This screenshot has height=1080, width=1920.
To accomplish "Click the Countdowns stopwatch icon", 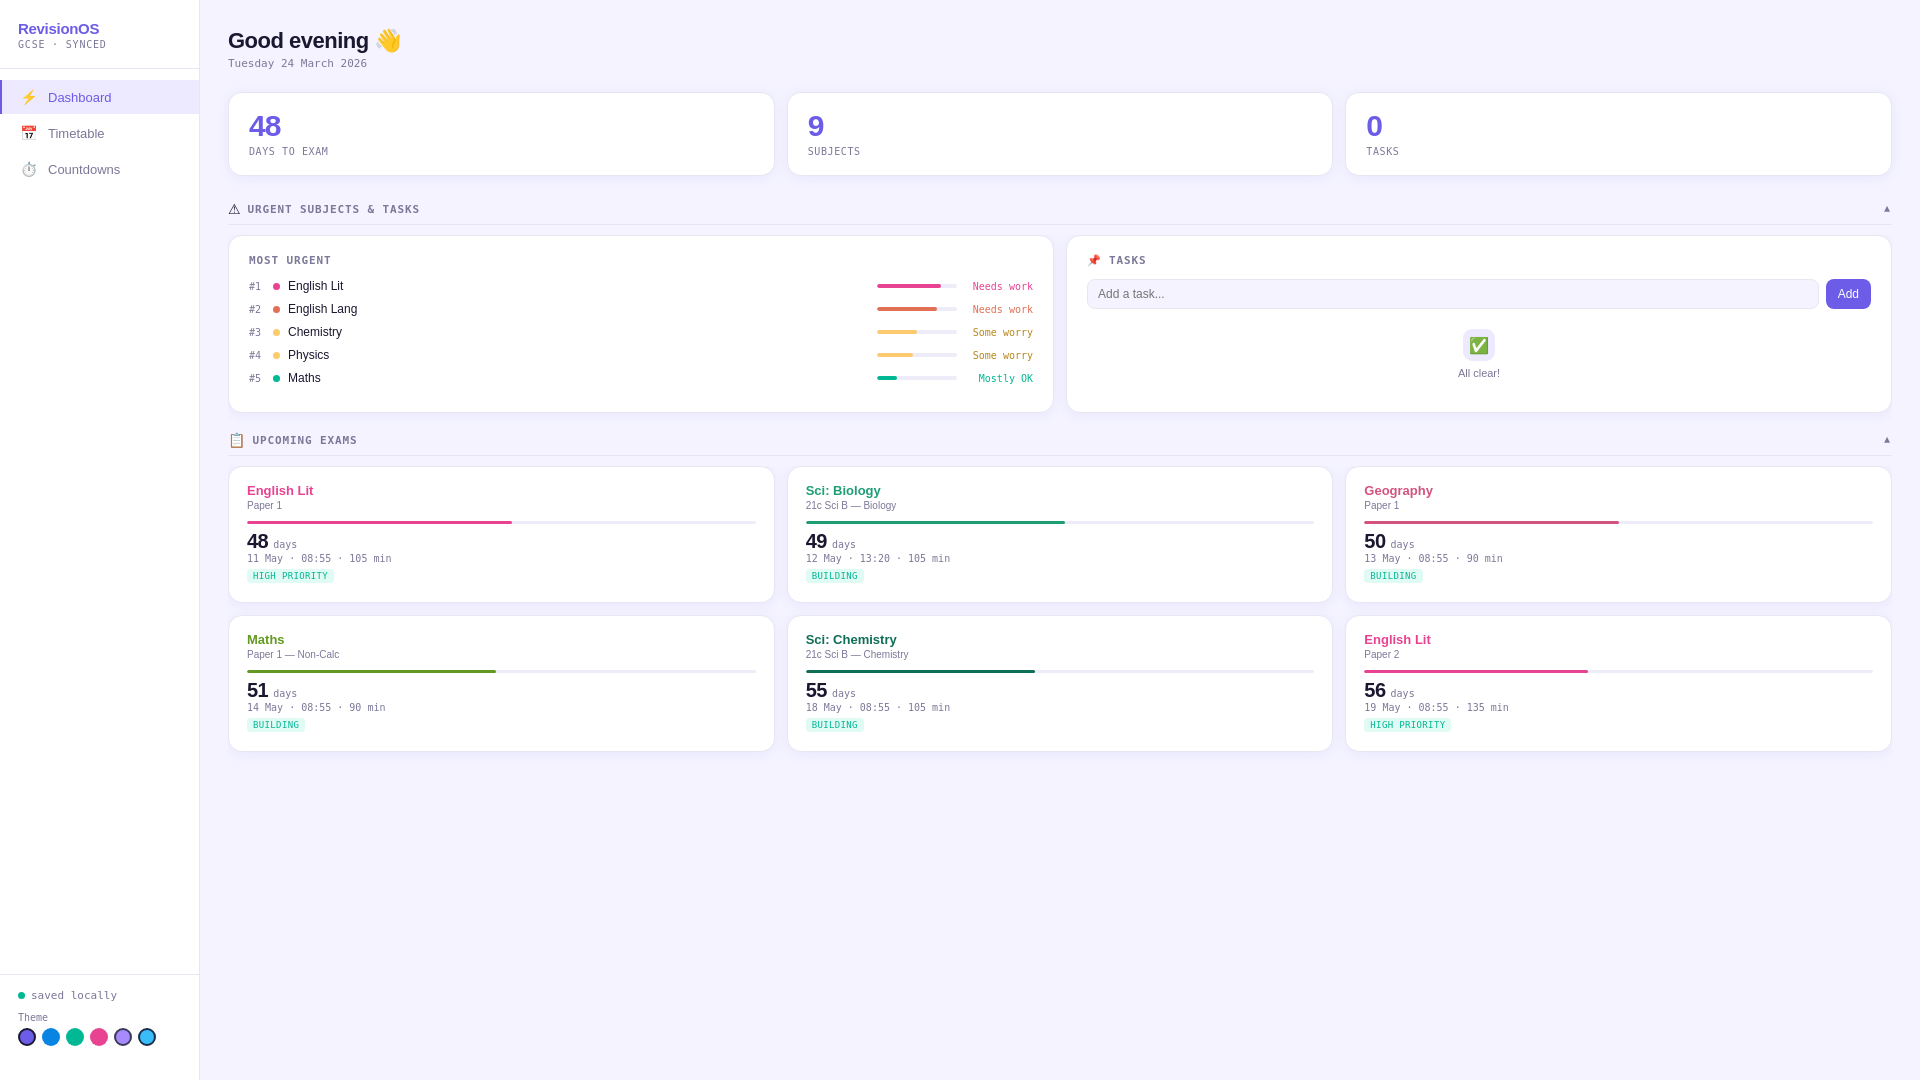I will click(29, 170).
